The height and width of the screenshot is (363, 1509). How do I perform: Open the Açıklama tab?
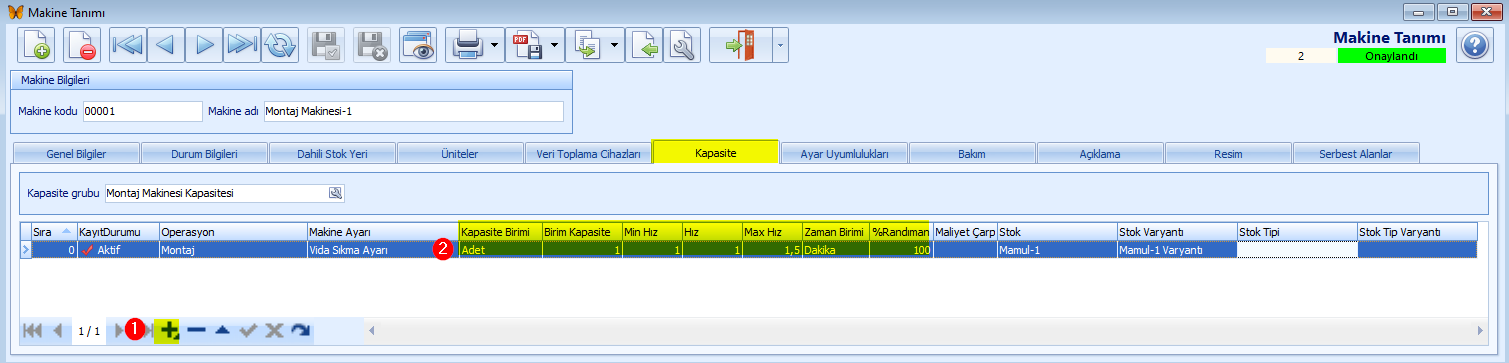point(1100,153)
